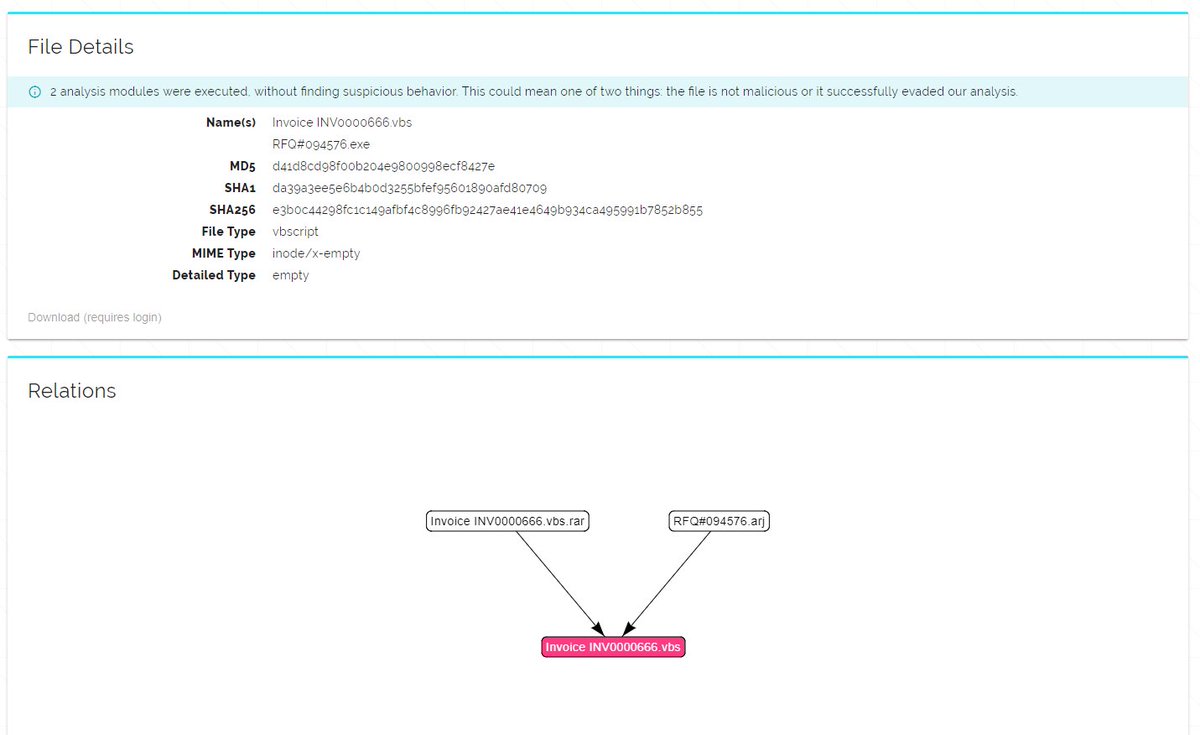
Task: Click the inode/x-empty MIME Type value
Action: coord(315,253)
